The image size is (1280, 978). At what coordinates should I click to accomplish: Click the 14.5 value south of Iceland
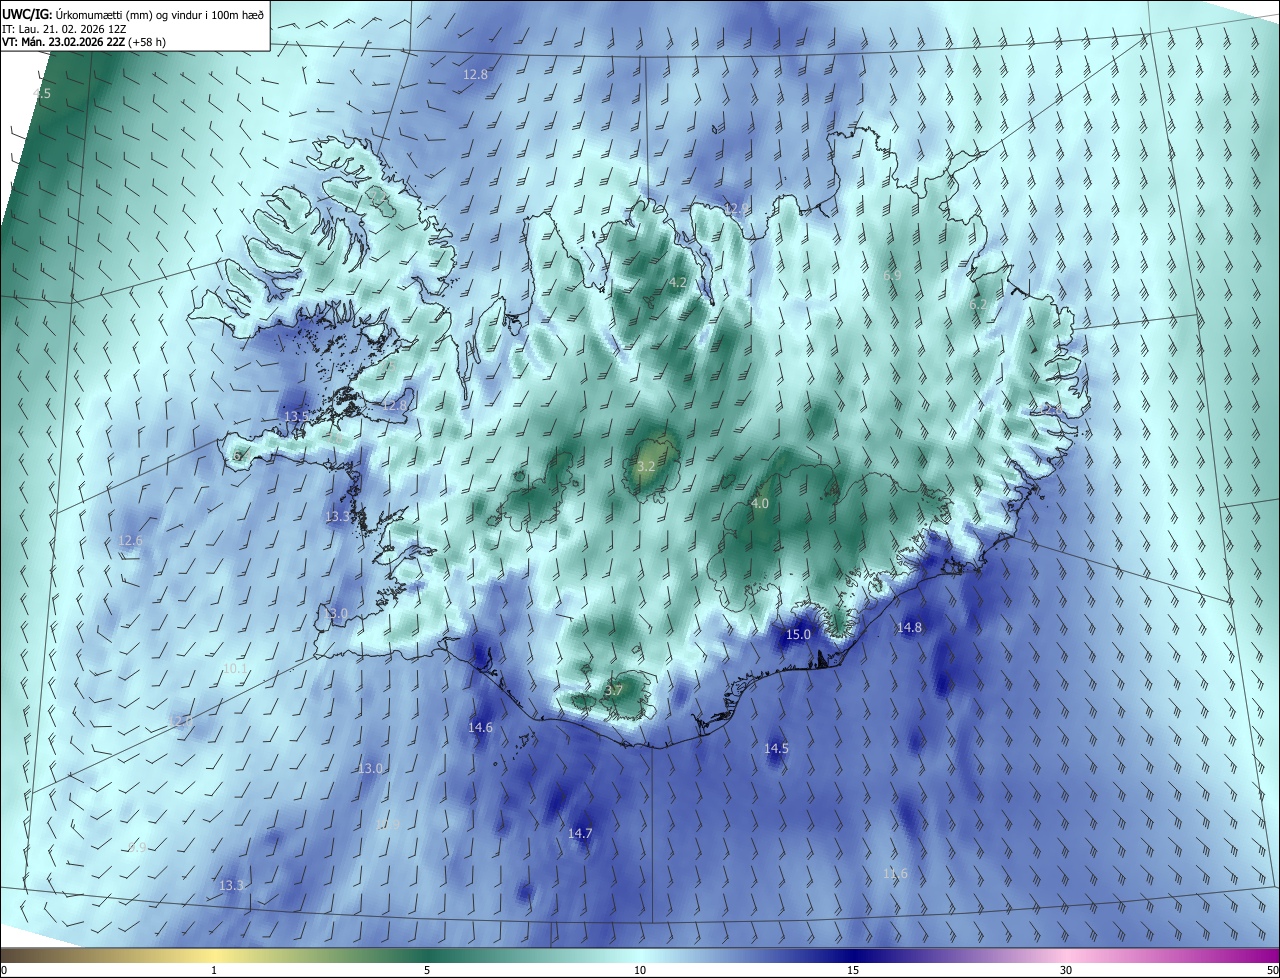(x=776, y=748)
